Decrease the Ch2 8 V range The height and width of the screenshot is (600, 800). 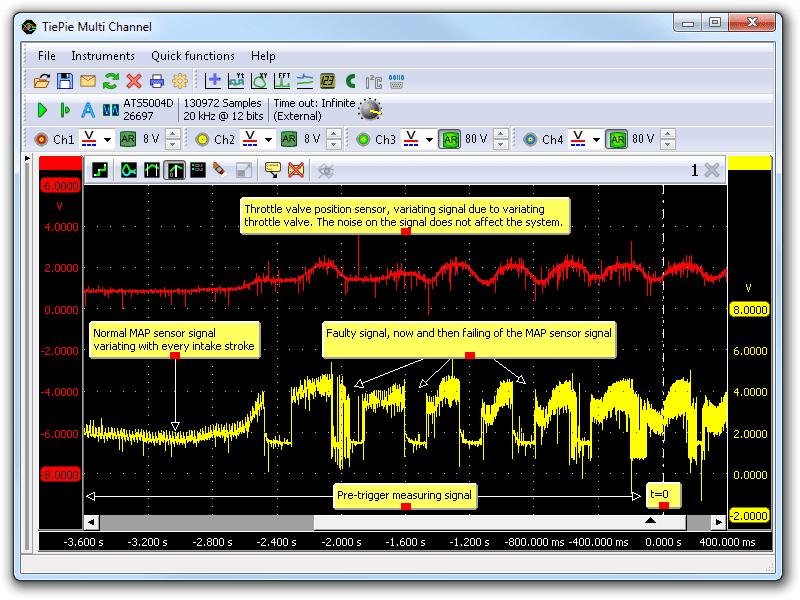coord(334,144)
